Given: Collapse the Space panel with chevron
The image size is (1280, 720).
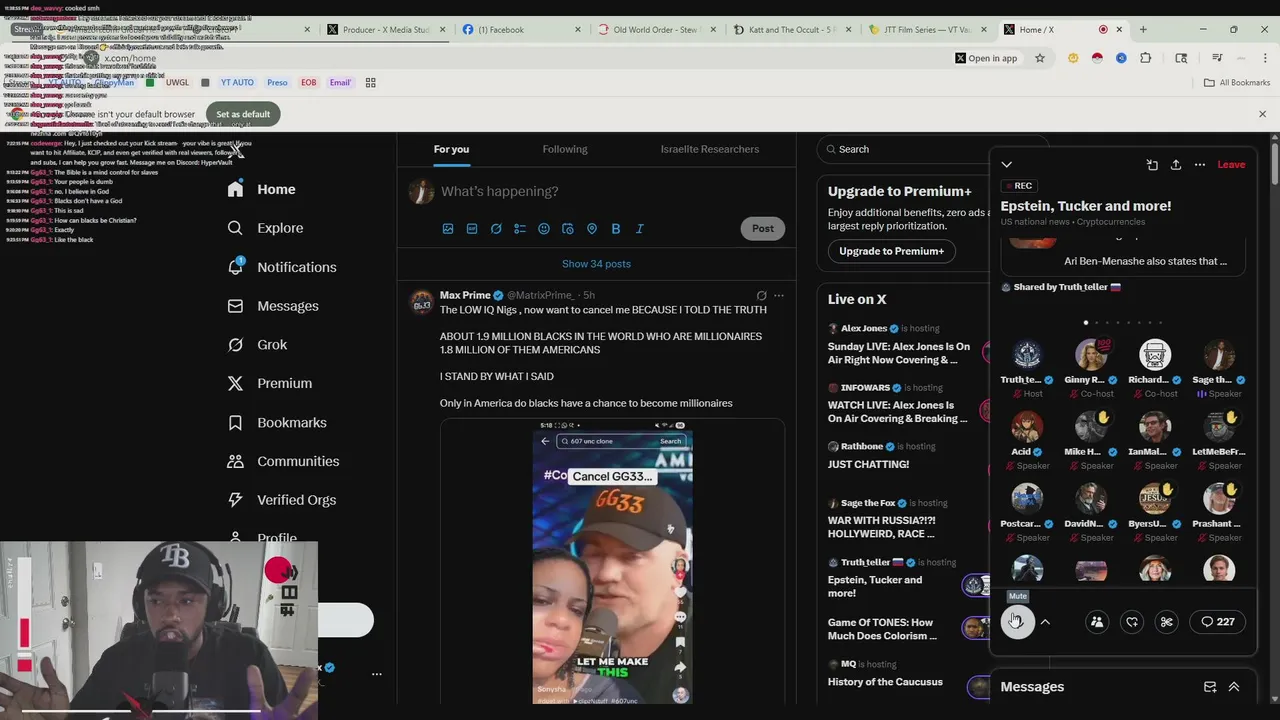Looking at the screenshot, I should coord(1007,165).
